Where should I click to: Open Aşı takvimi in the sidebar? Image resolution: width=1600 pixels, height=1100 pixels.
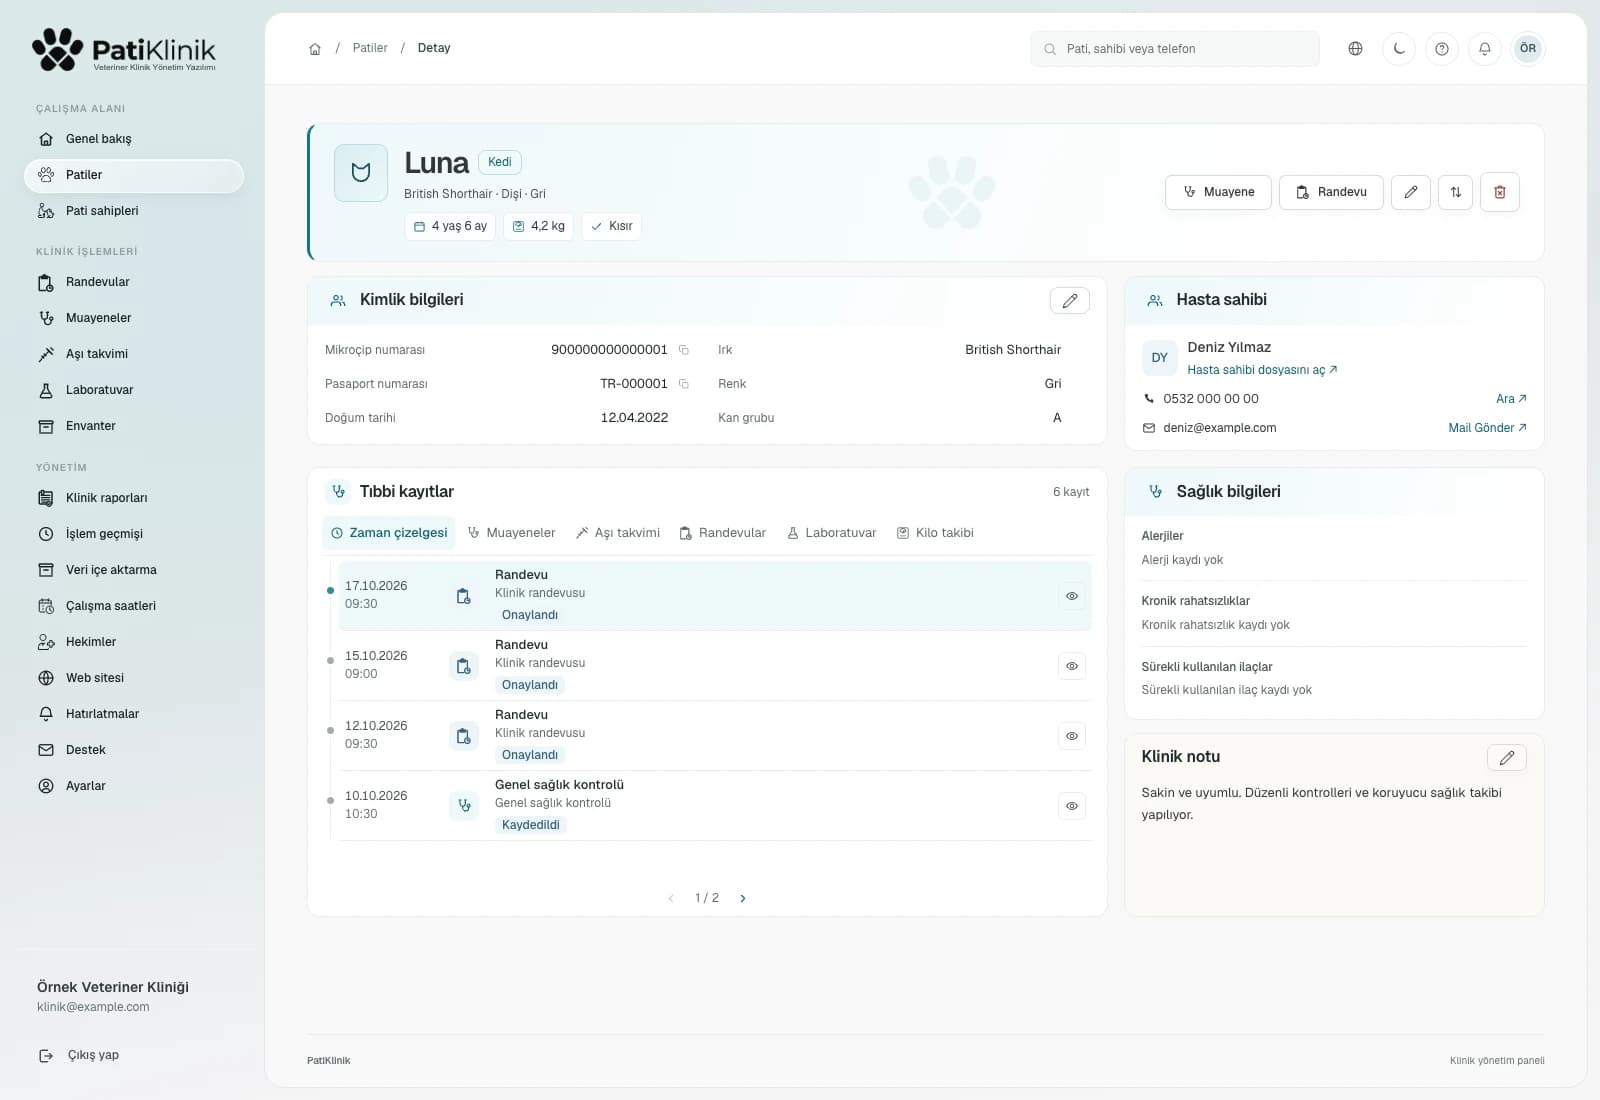tap(134, 354)
